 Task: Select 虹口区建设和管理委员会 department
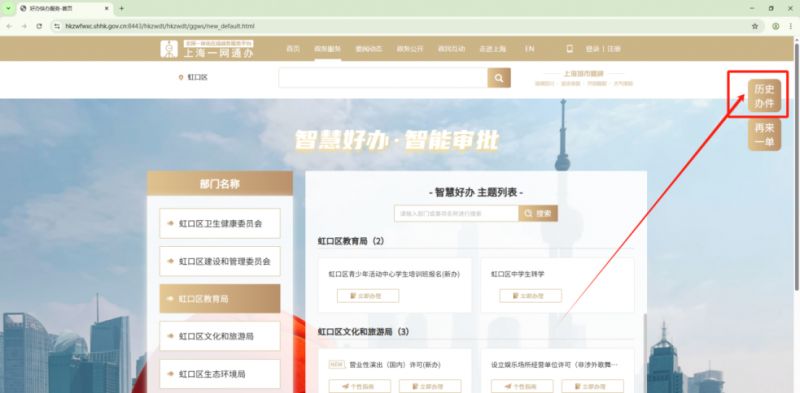[220, 261]
